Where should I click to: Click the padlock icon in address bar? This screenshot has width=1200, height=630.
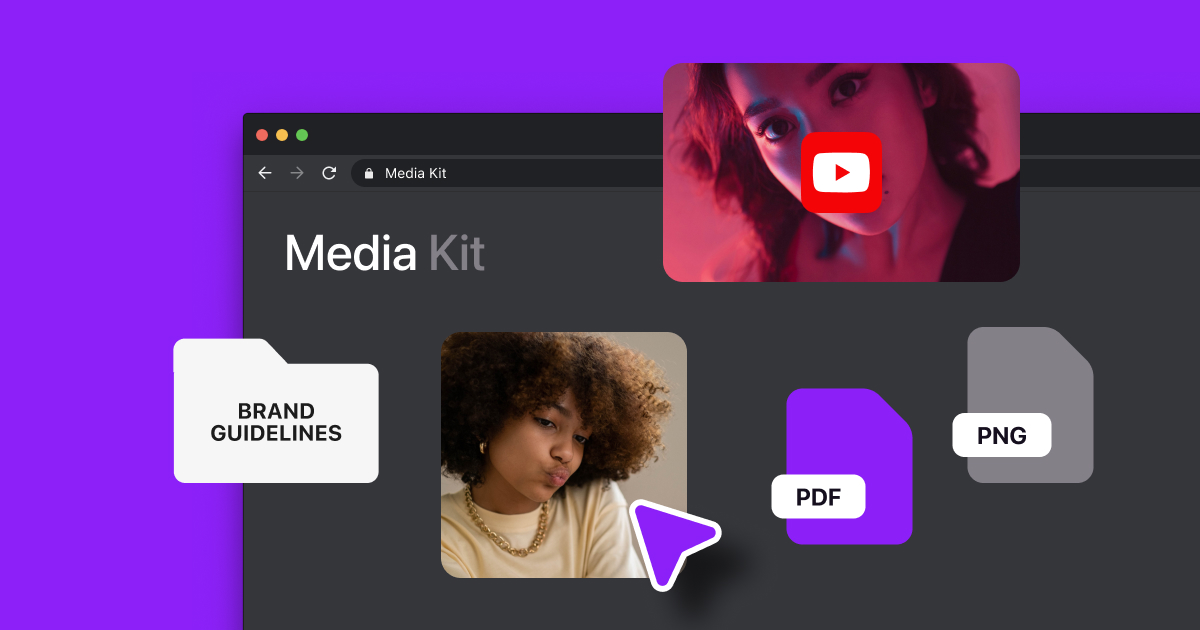(371, 173)
